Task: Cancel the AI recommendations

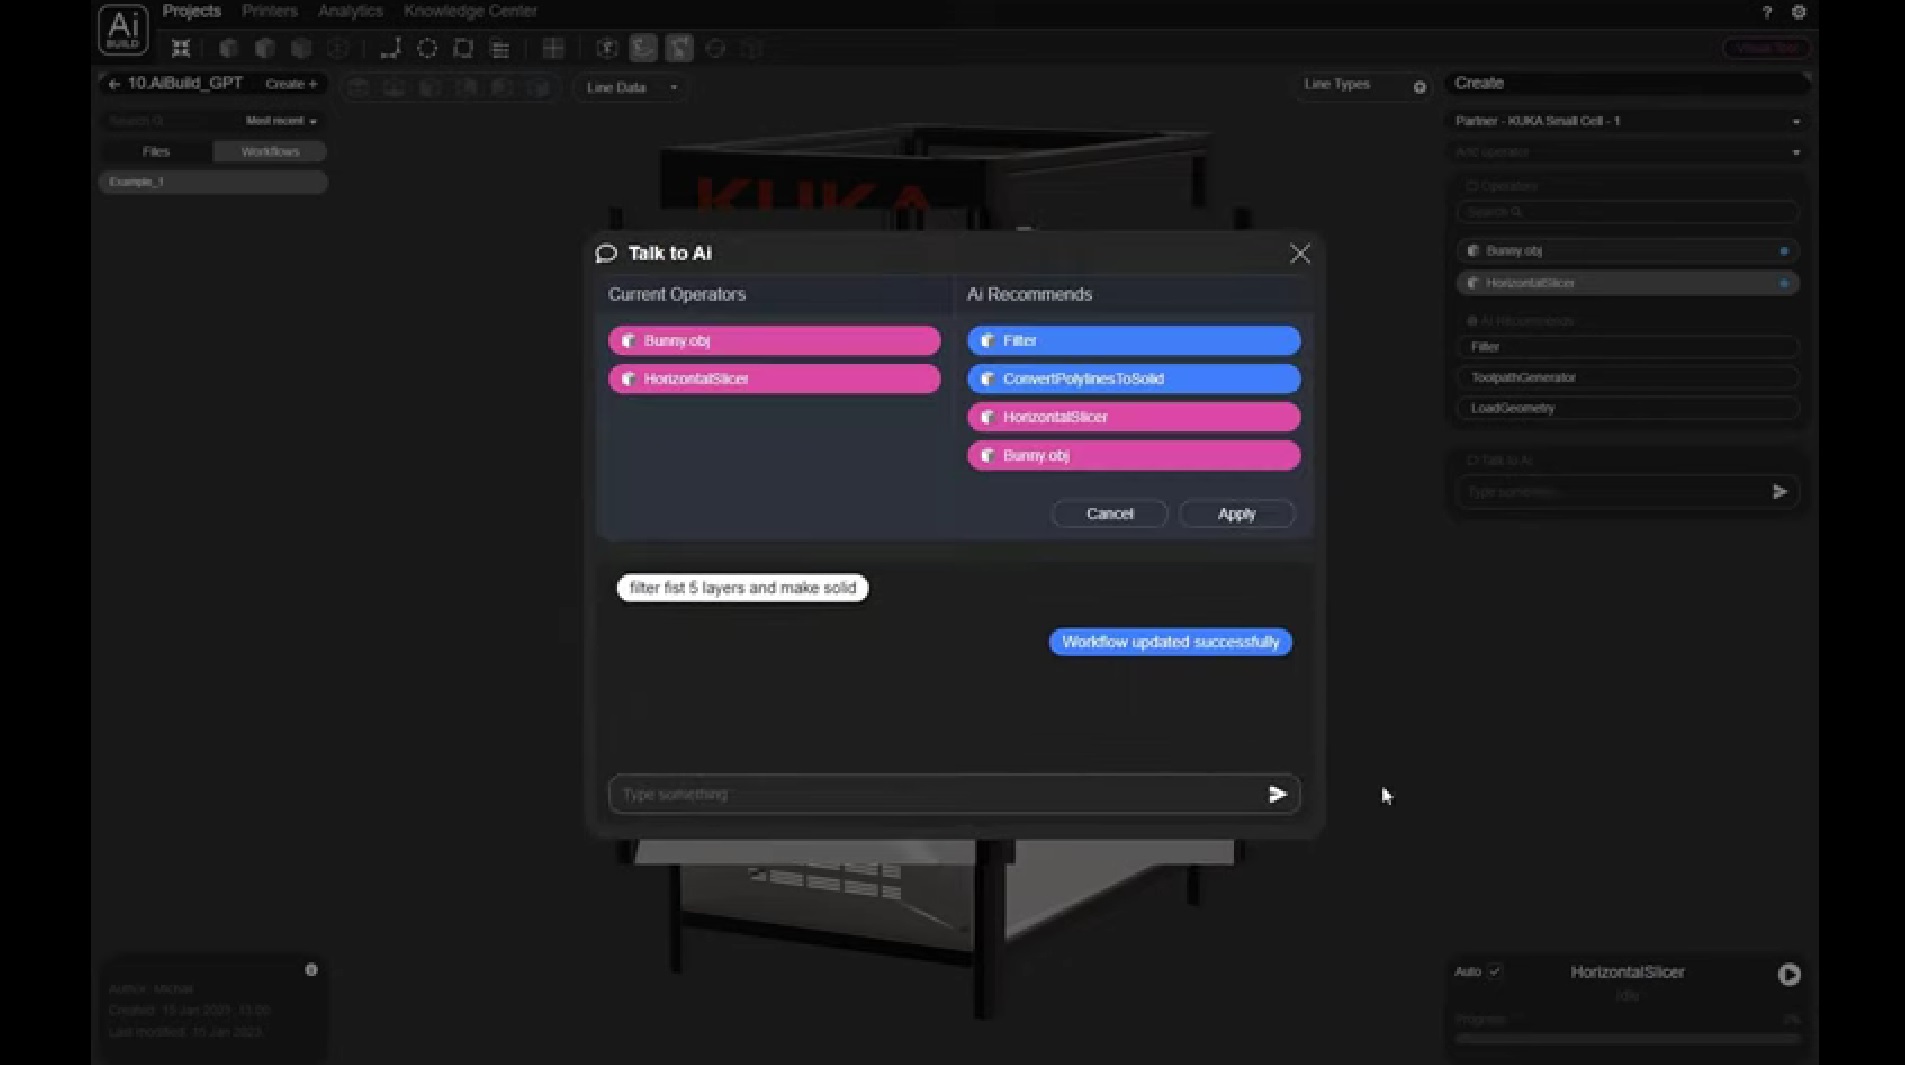Action: point(1109,514)
